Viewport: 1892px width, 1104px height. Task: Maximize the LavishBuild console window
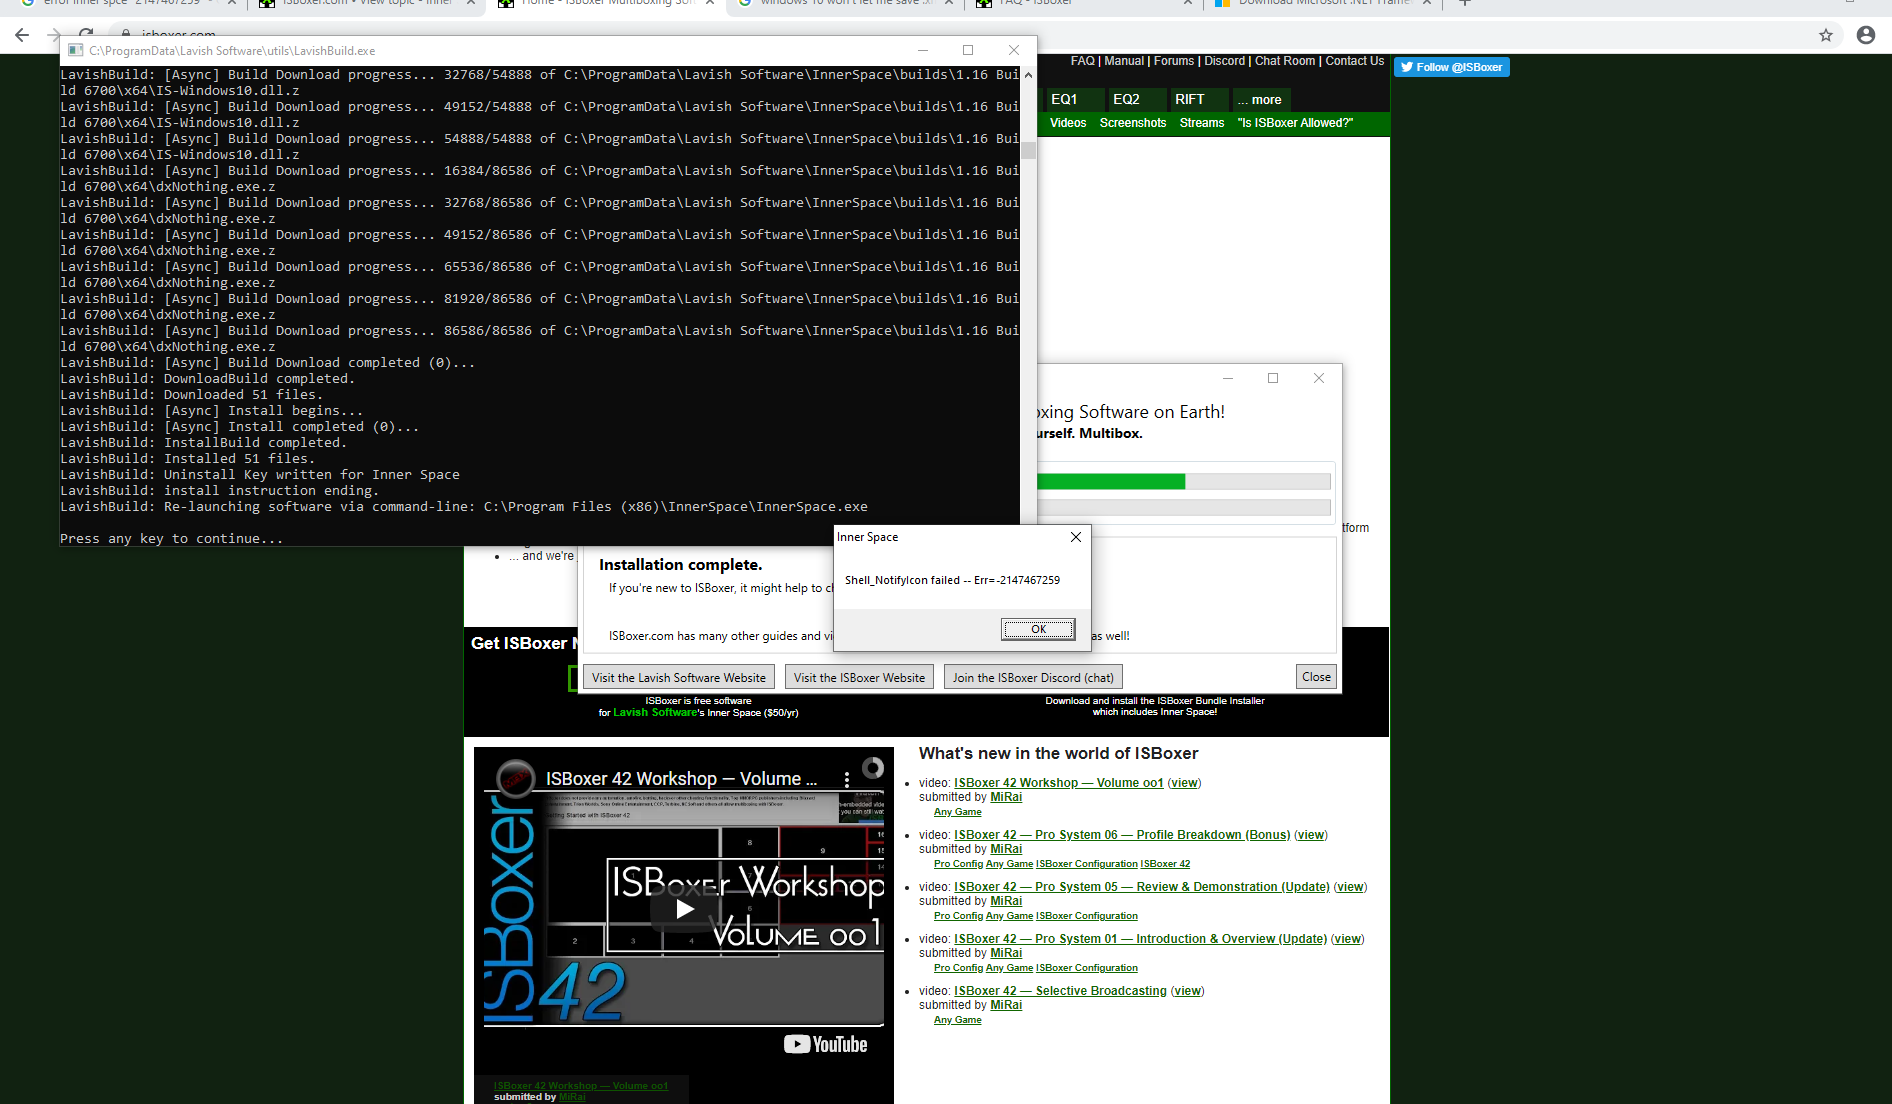pos(968,50)
